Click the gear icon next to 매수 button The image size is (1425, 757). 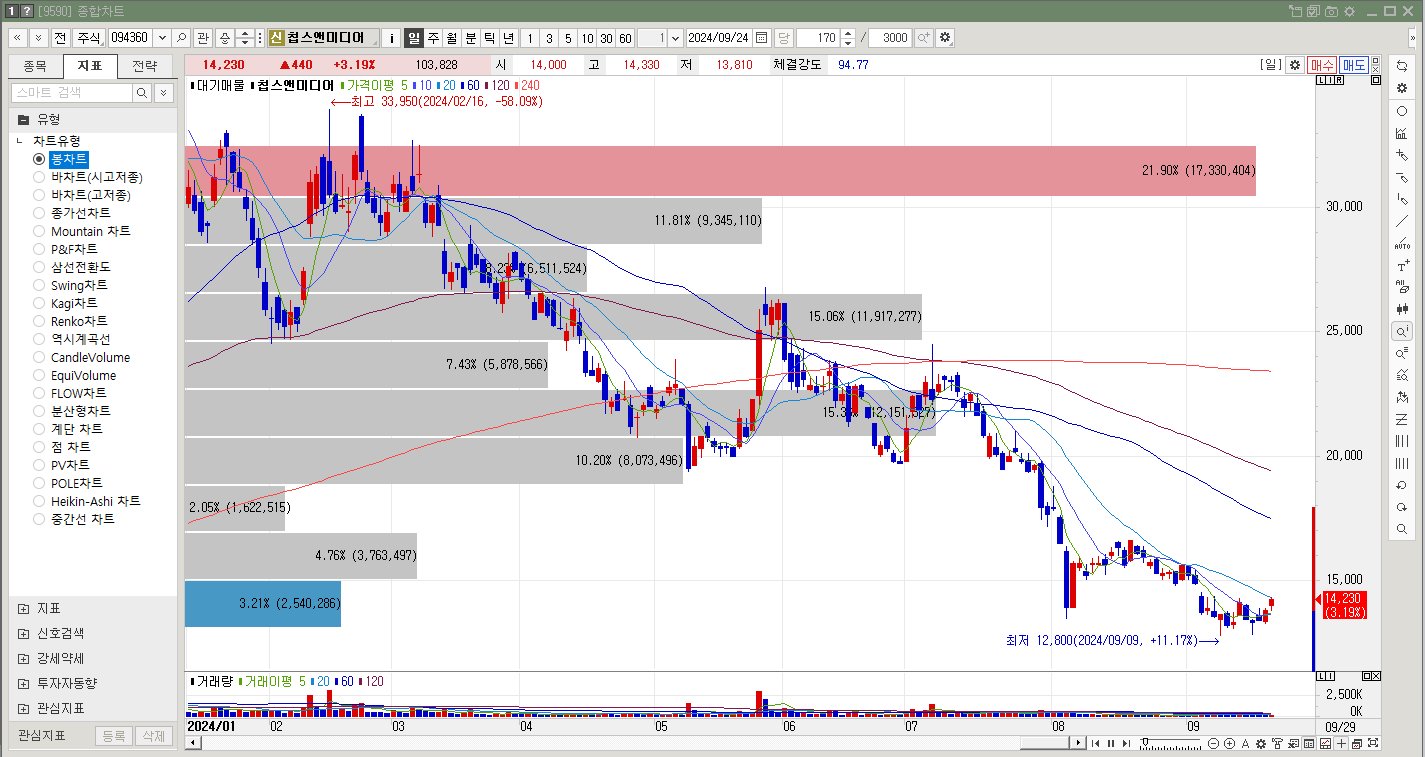pos(1295,65)
